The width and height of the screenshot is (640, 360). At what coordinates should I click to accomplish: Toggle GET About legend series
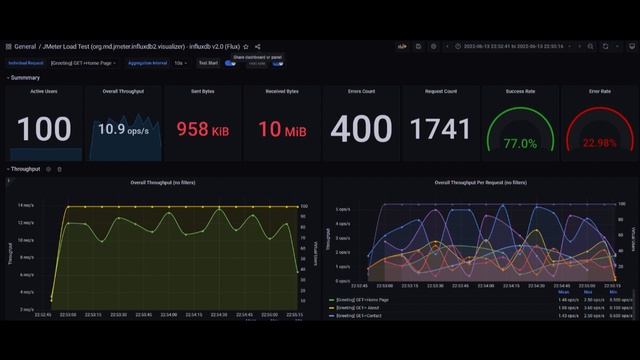pyautogui.click(x=358, y=308)
